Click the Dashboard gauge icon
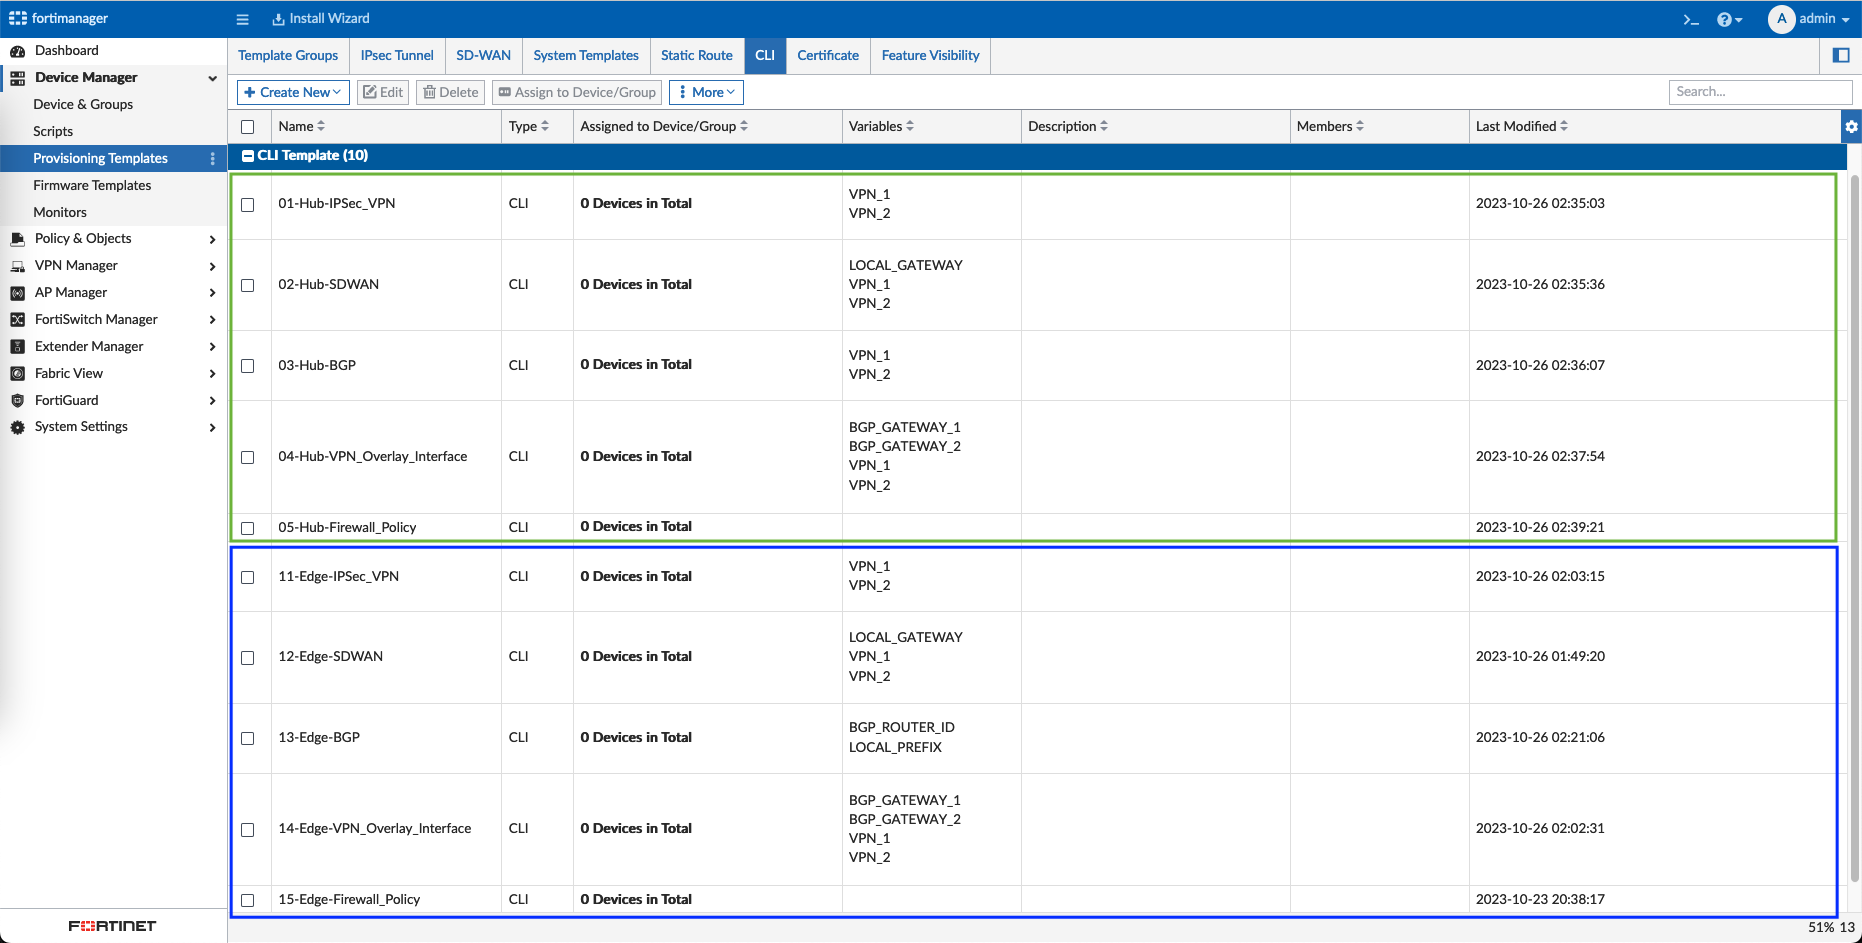This screenshot has width=1862, height=943. 17,51
